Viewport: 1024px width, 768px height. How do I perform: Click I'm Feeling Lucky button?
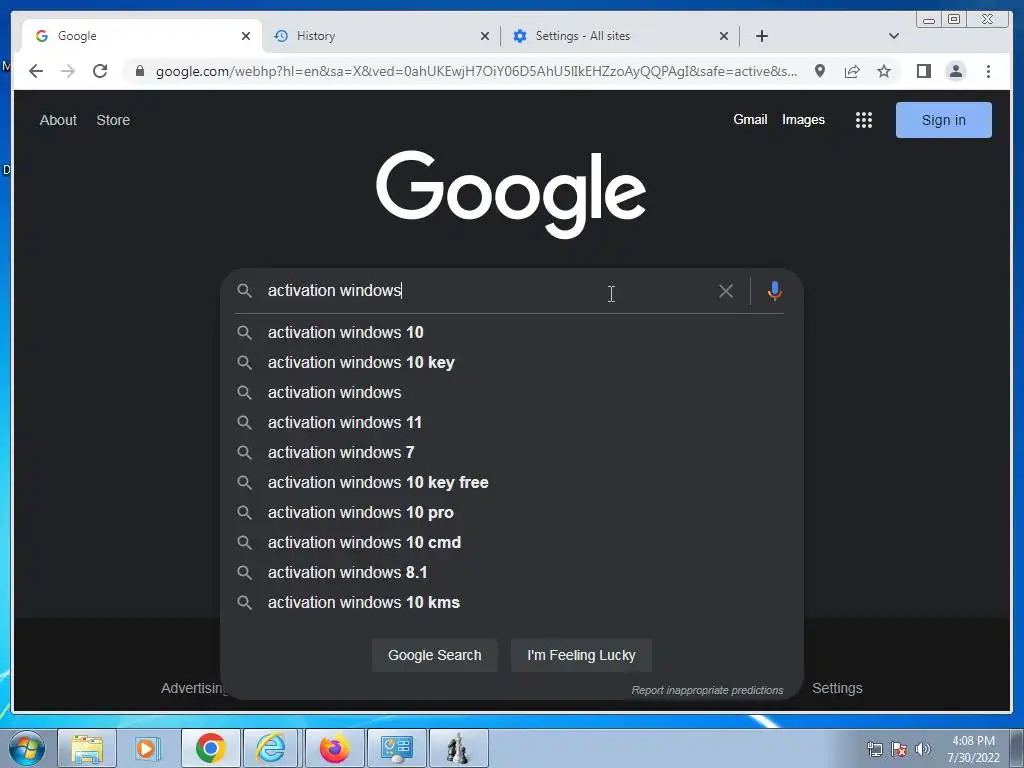click(581, 655)
